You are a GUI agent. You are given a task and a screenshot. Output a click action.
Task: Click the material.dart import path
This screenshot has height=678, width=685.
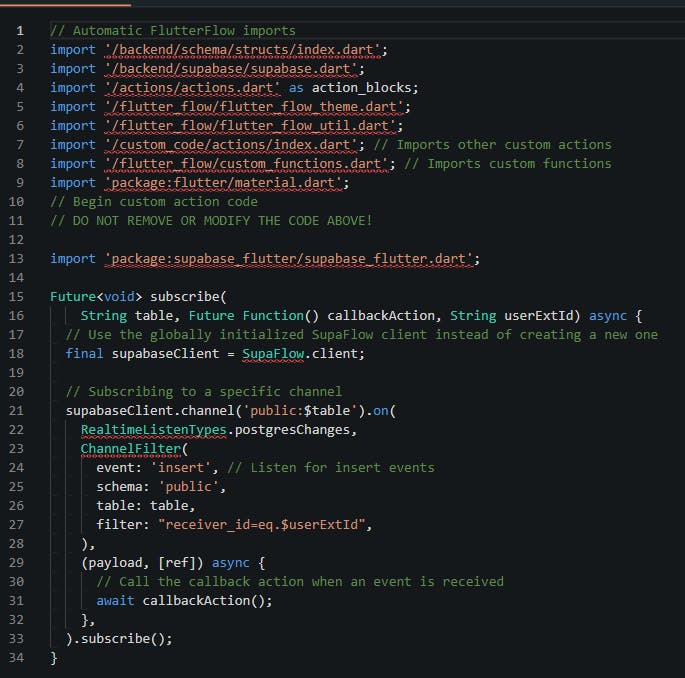[225, 182]
